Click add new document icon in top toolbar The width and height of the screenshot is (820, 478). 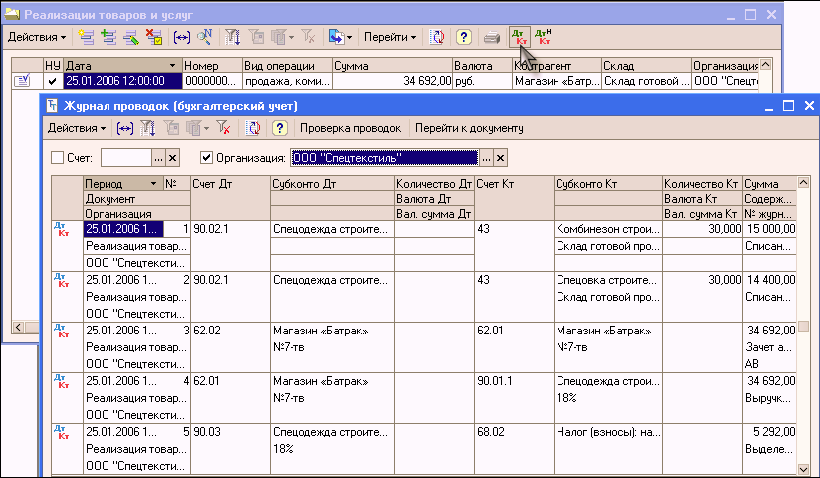pos(87,37)
